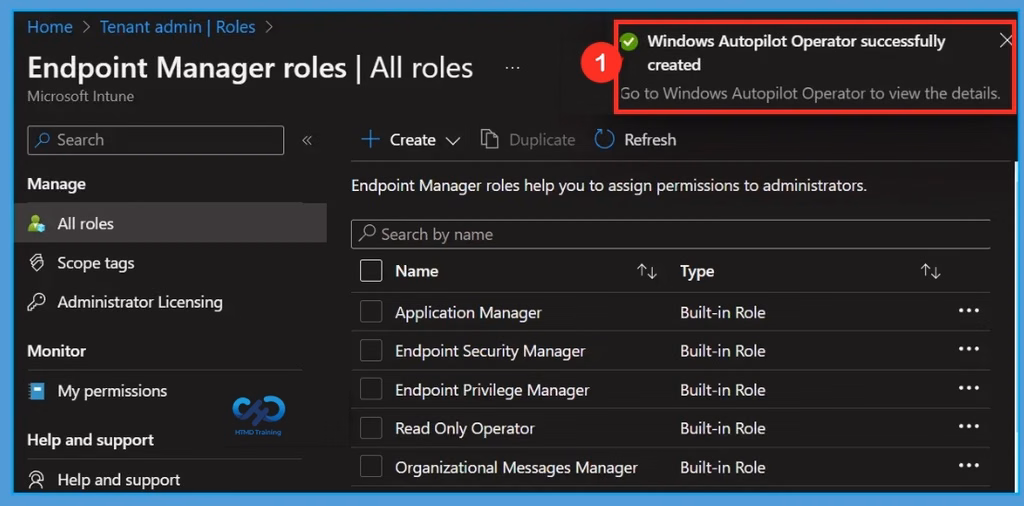
Task: Click the Refresh circular arrow icon
Action: [x=604, y=140]
